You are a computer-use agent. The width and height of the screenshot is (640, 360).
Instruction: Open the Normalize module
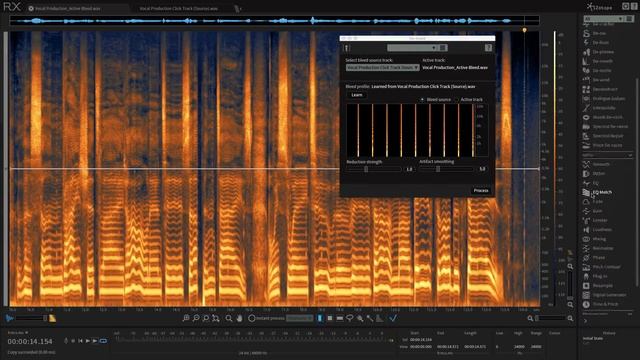pos(603,248)
